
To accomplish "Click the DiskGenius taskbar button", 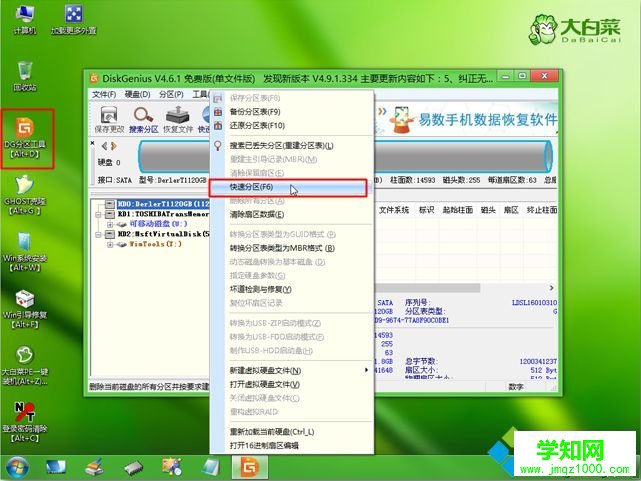I will click(x=250, y=468).
